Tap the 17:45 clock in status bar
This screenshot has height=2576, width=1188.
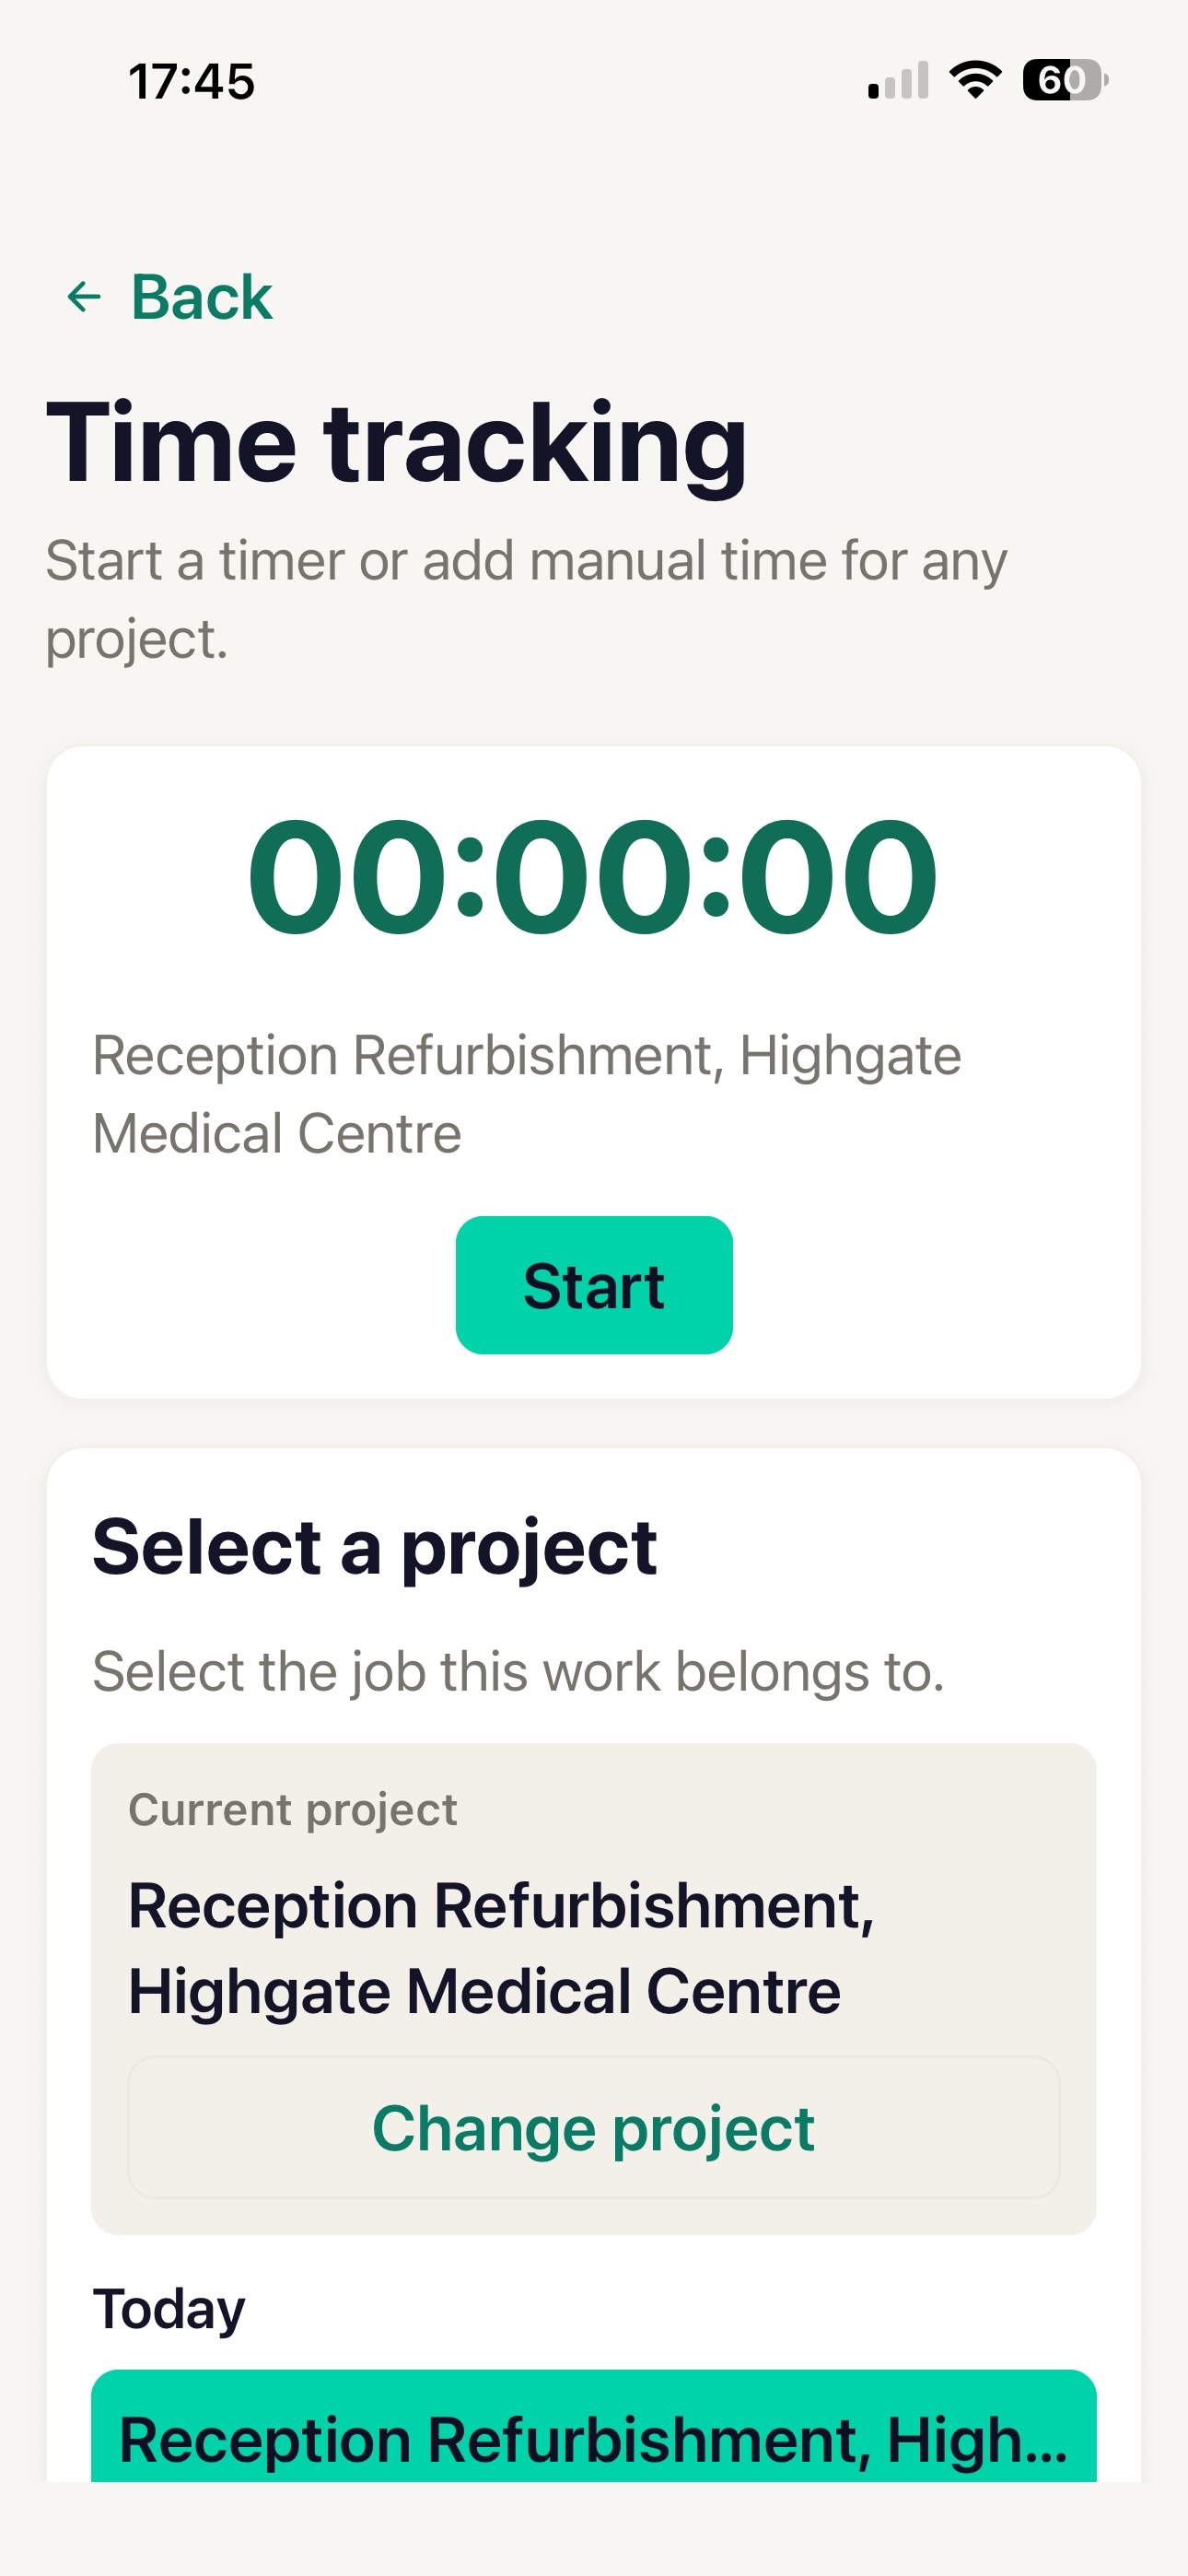[191, 81]
